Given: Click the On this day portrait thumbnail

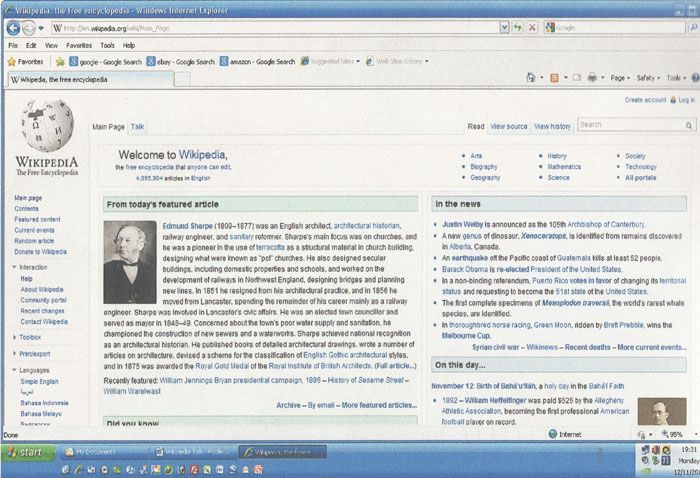Looking at the screenshot, I should click(662, 411).
